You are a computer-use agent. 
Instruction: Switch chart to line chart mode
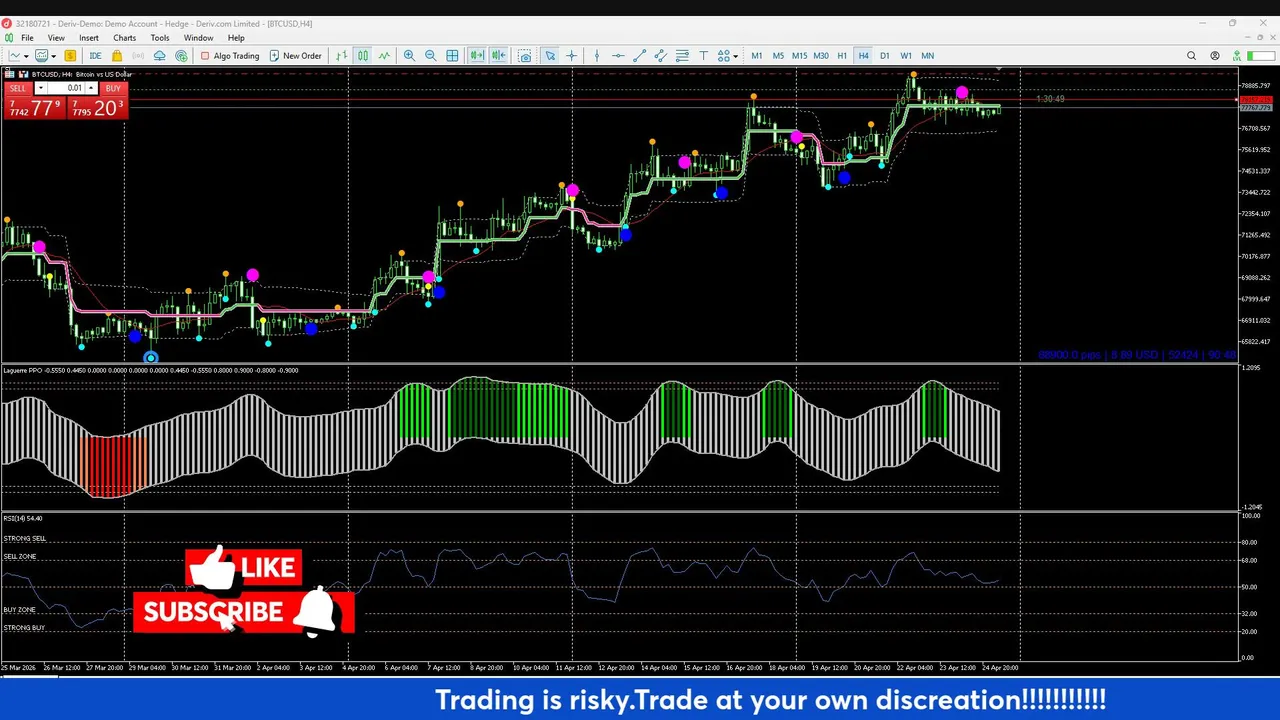(384, 56)
